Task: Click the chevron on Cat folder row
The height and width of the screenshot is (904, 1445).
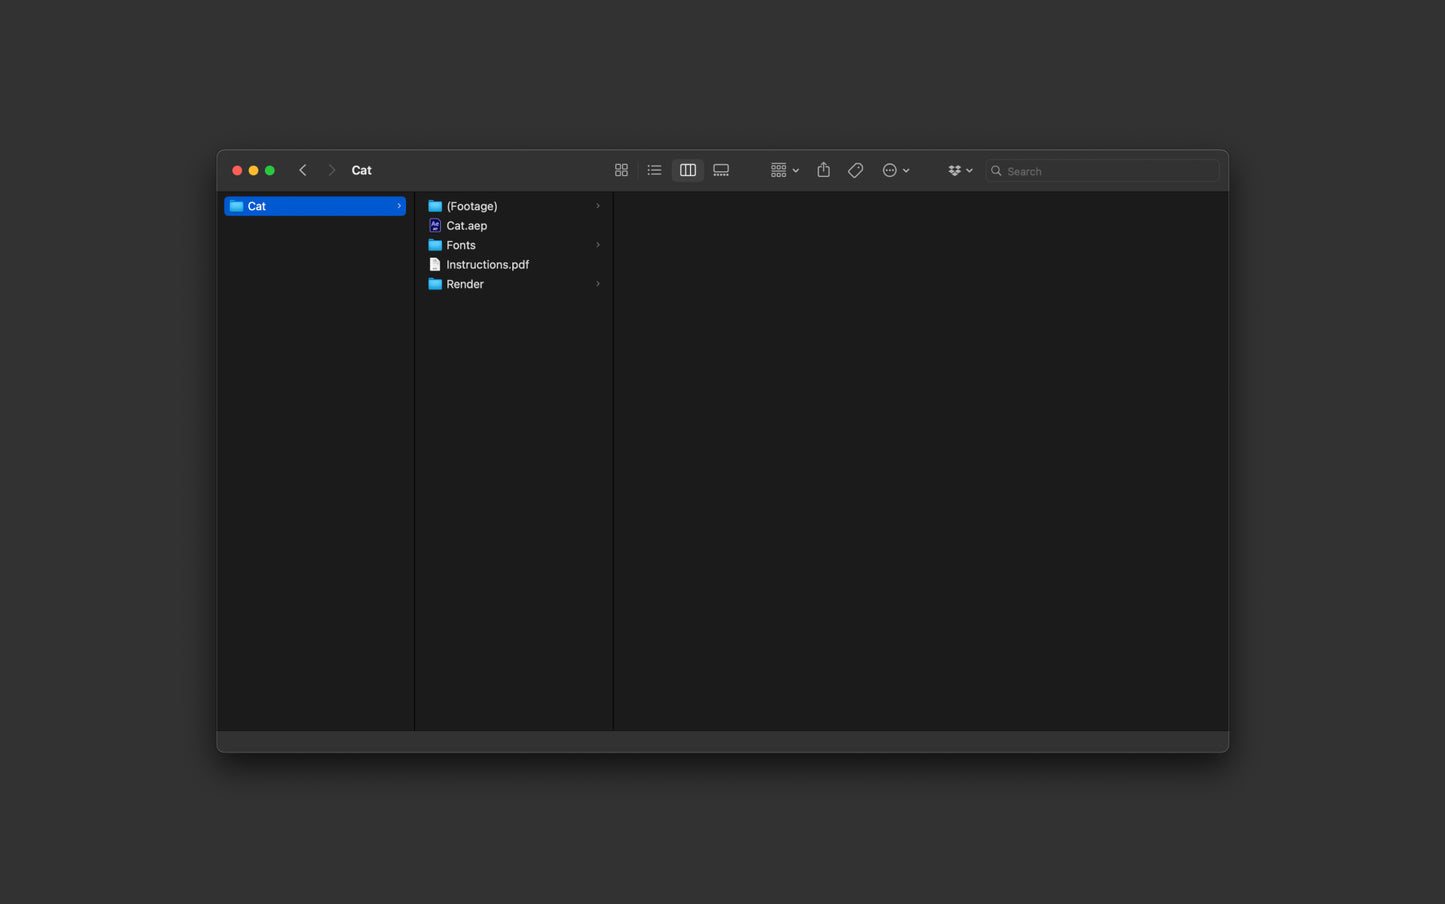Action: (399, 206)
